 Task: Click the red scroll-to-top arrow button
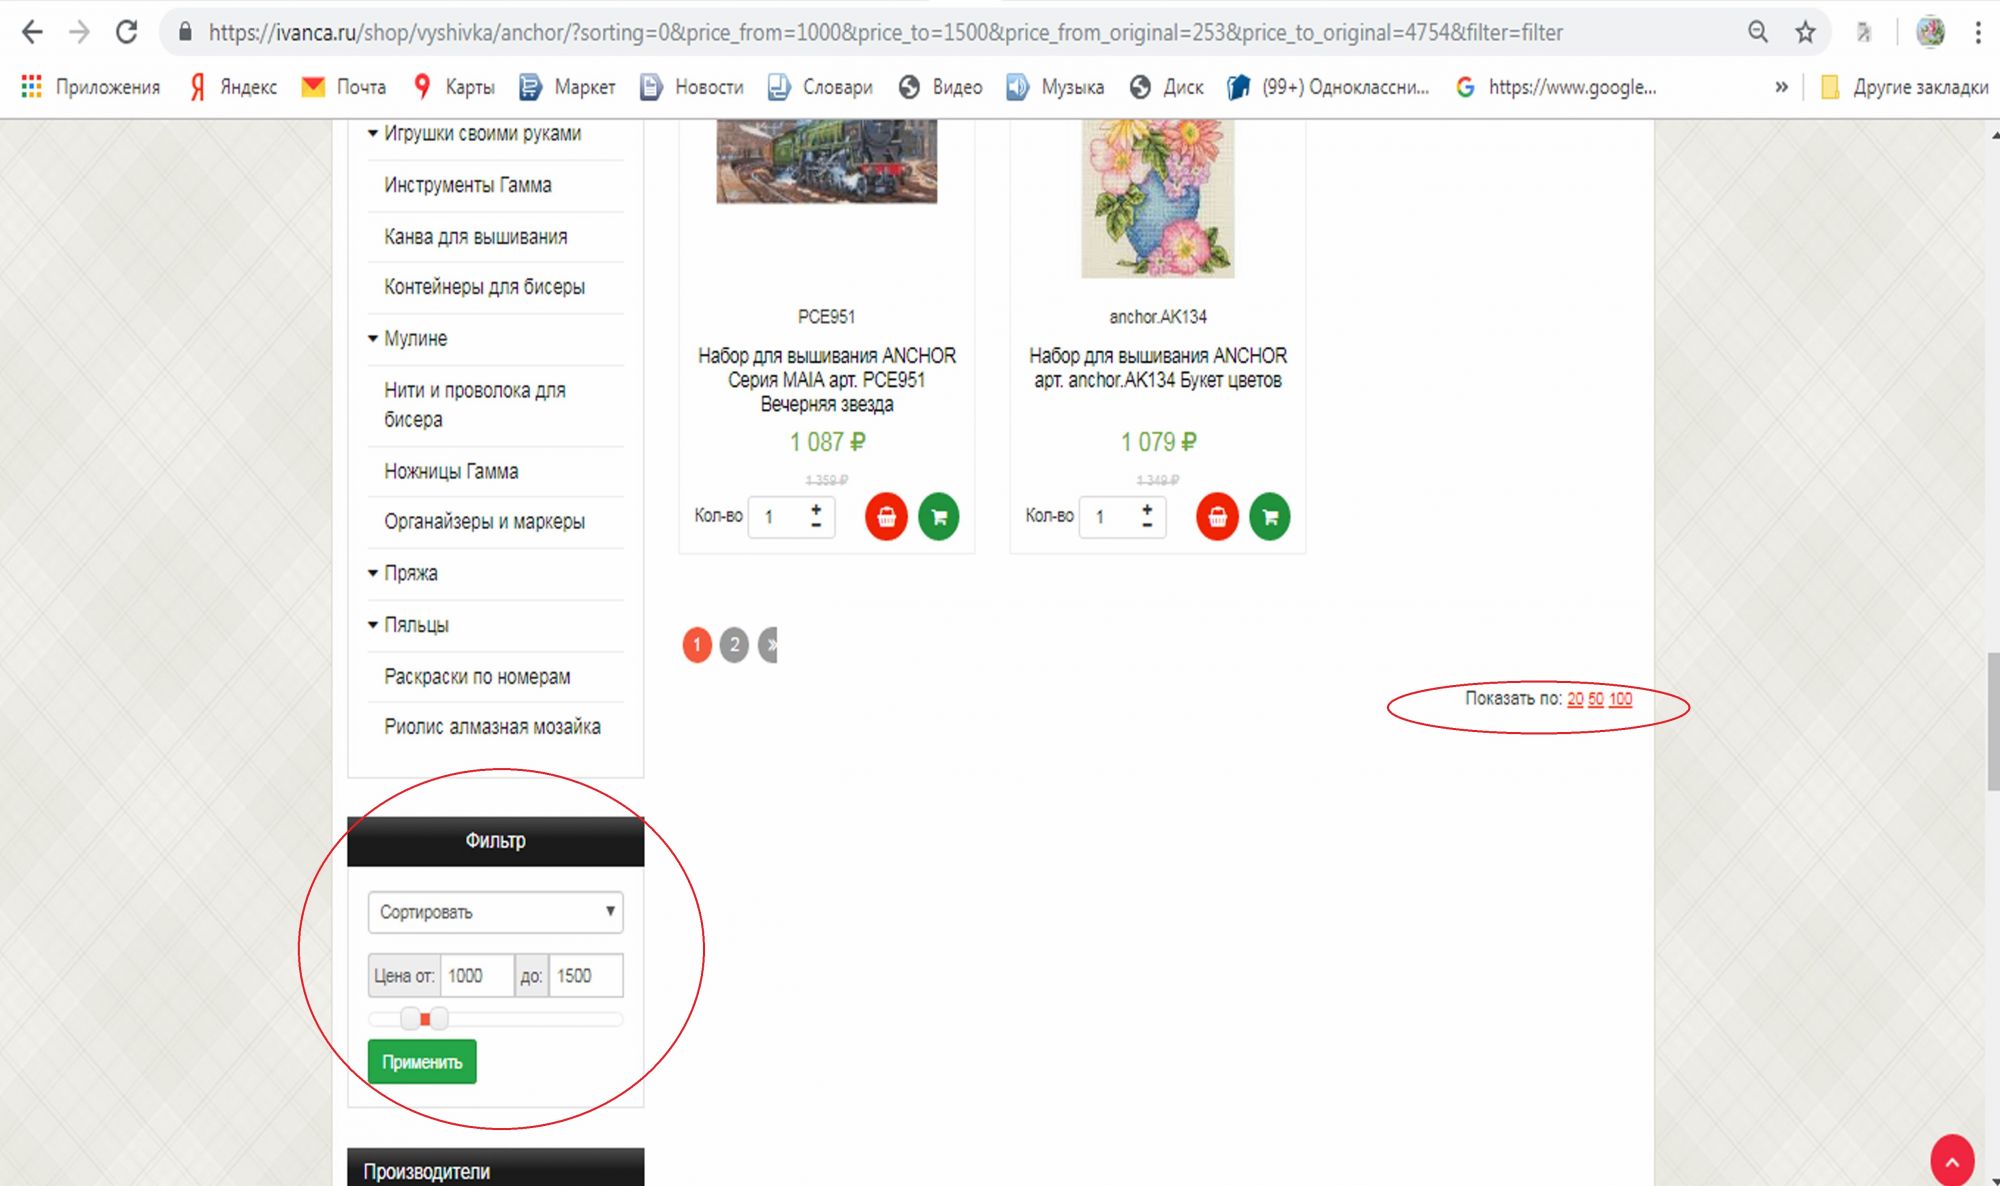[x=1951, y=1161]
